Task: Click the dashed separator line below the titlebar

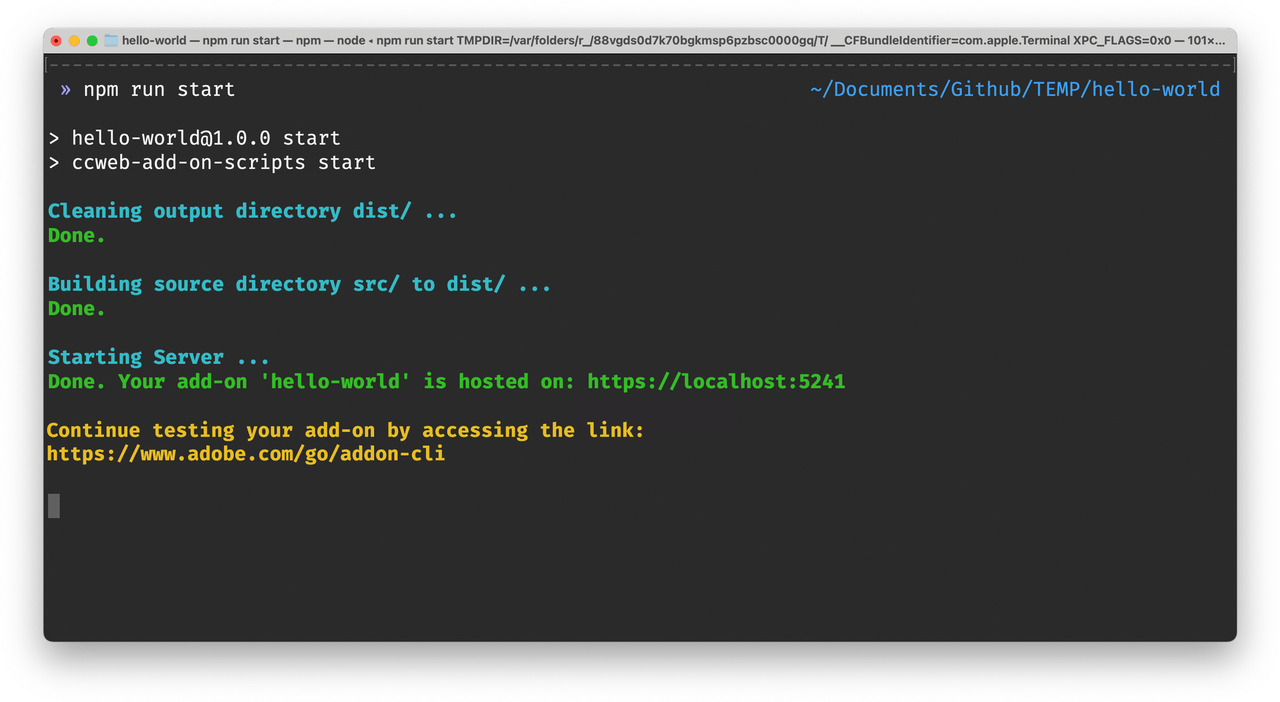Action: pyautogui.click(x=640, y=62)
